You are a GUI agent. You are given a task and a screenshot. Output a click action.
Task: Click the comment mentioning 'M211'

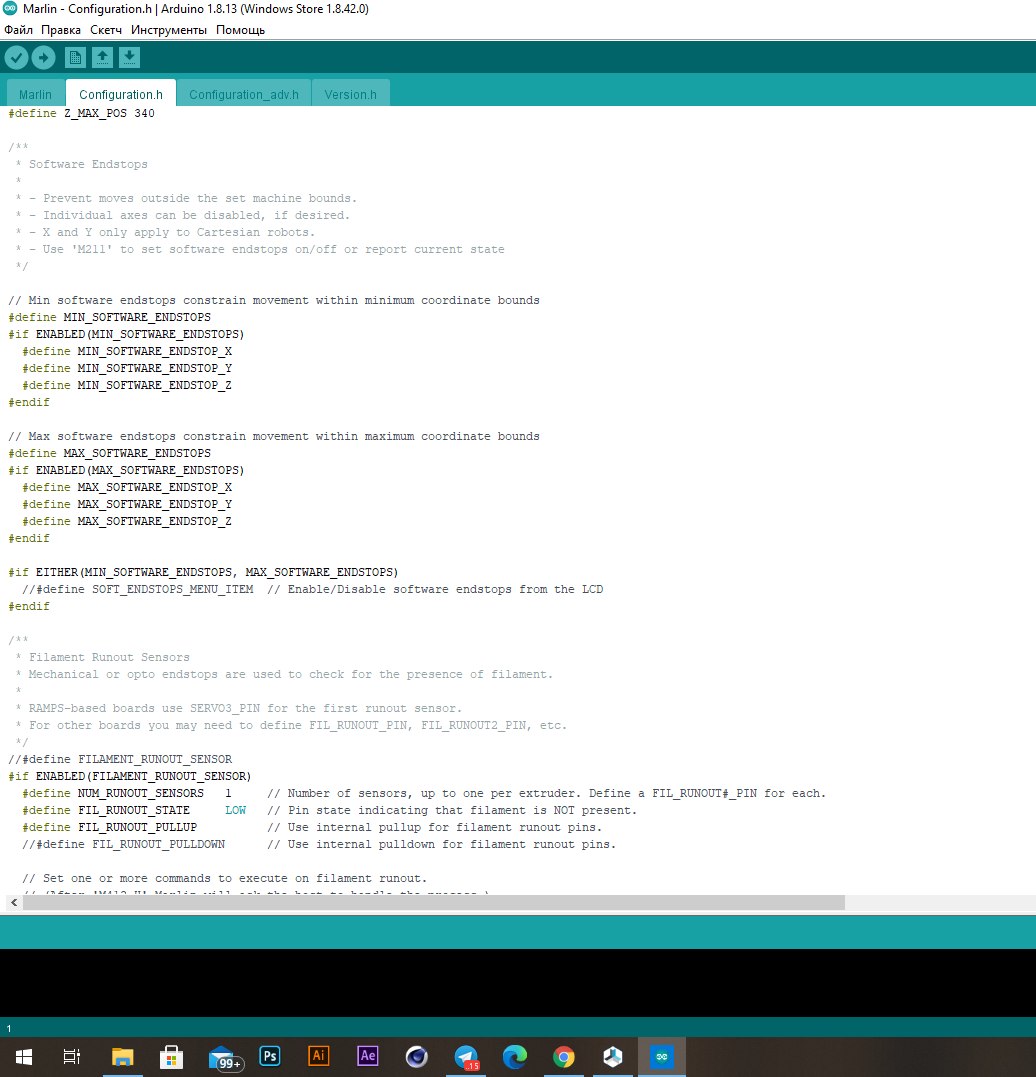(260, 249)
